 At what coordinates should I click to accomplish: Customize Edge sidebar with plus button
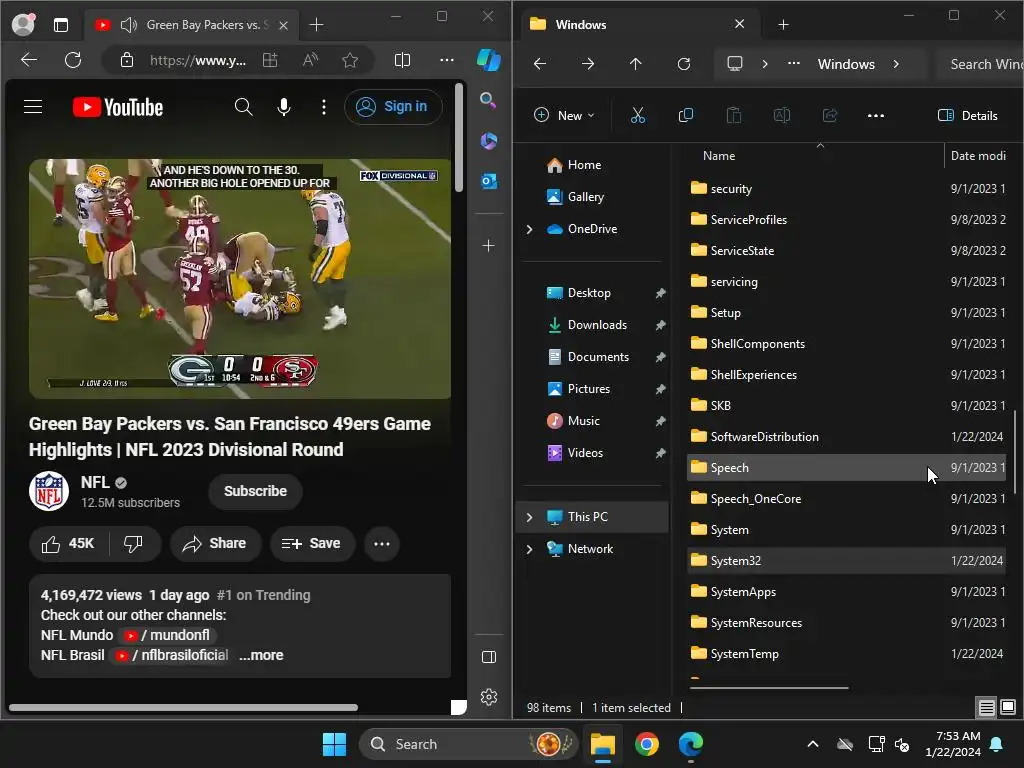[488, 246]
